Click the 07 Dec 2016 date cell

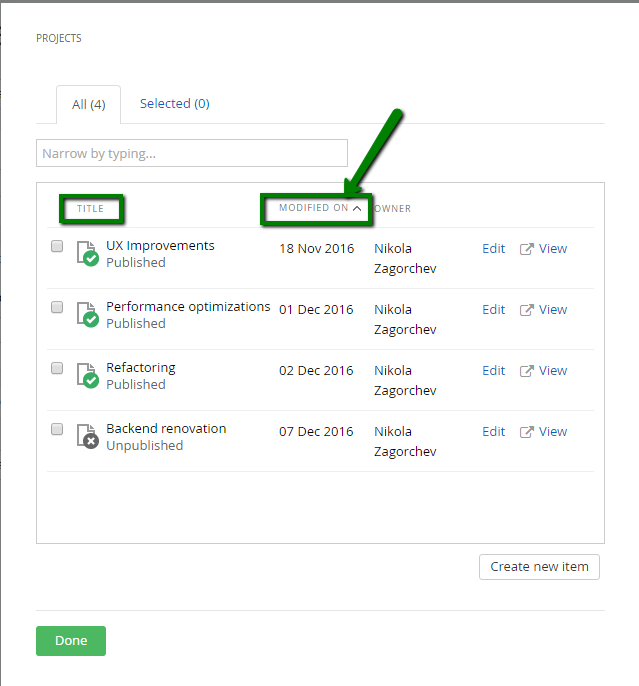(316, 431)
